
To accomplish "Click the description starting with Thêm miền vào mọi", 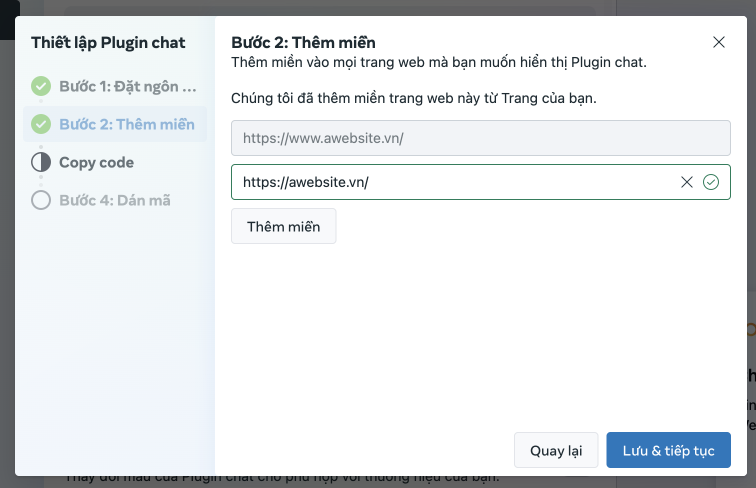I will (439, 62).
